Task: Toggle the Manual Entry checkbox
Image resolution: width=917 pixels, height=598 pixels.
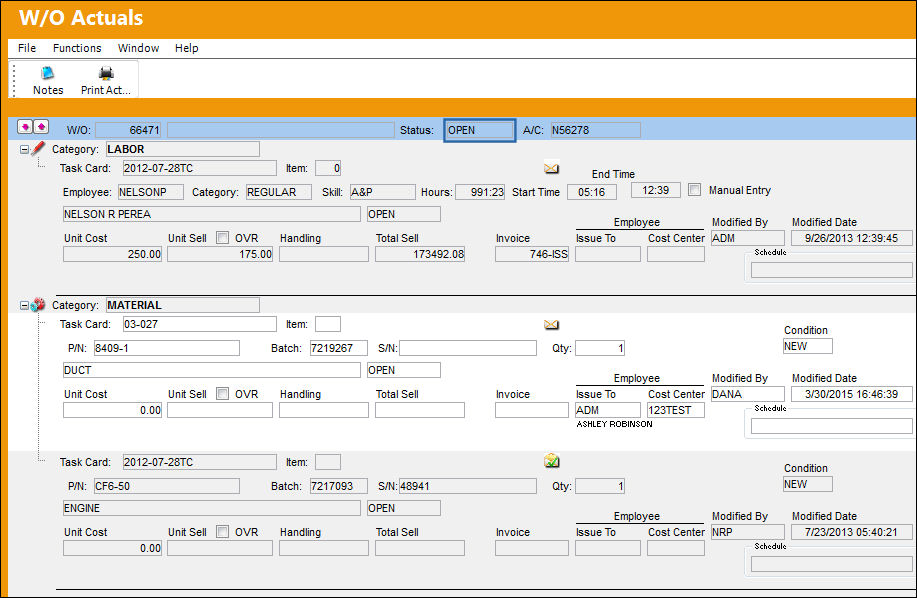Action: point(694,189)
